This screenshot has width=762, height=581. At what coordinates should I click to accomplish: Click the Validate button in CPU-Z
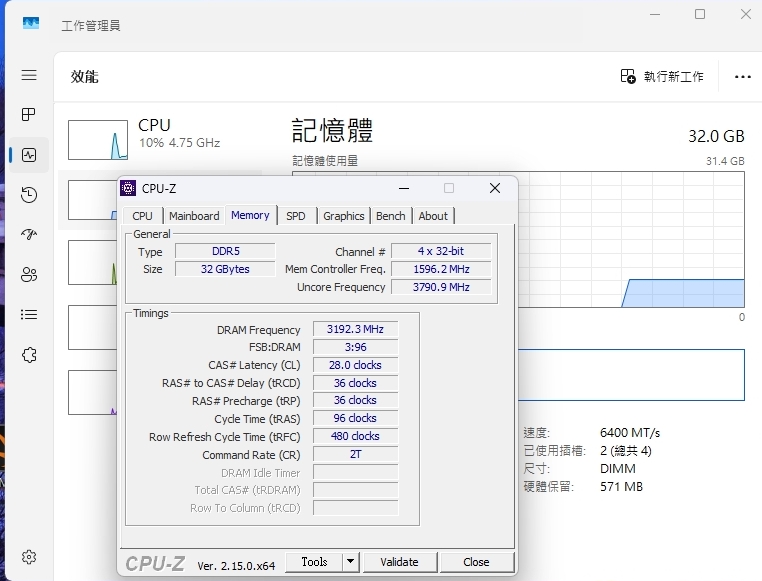click(x=399, y=562)
